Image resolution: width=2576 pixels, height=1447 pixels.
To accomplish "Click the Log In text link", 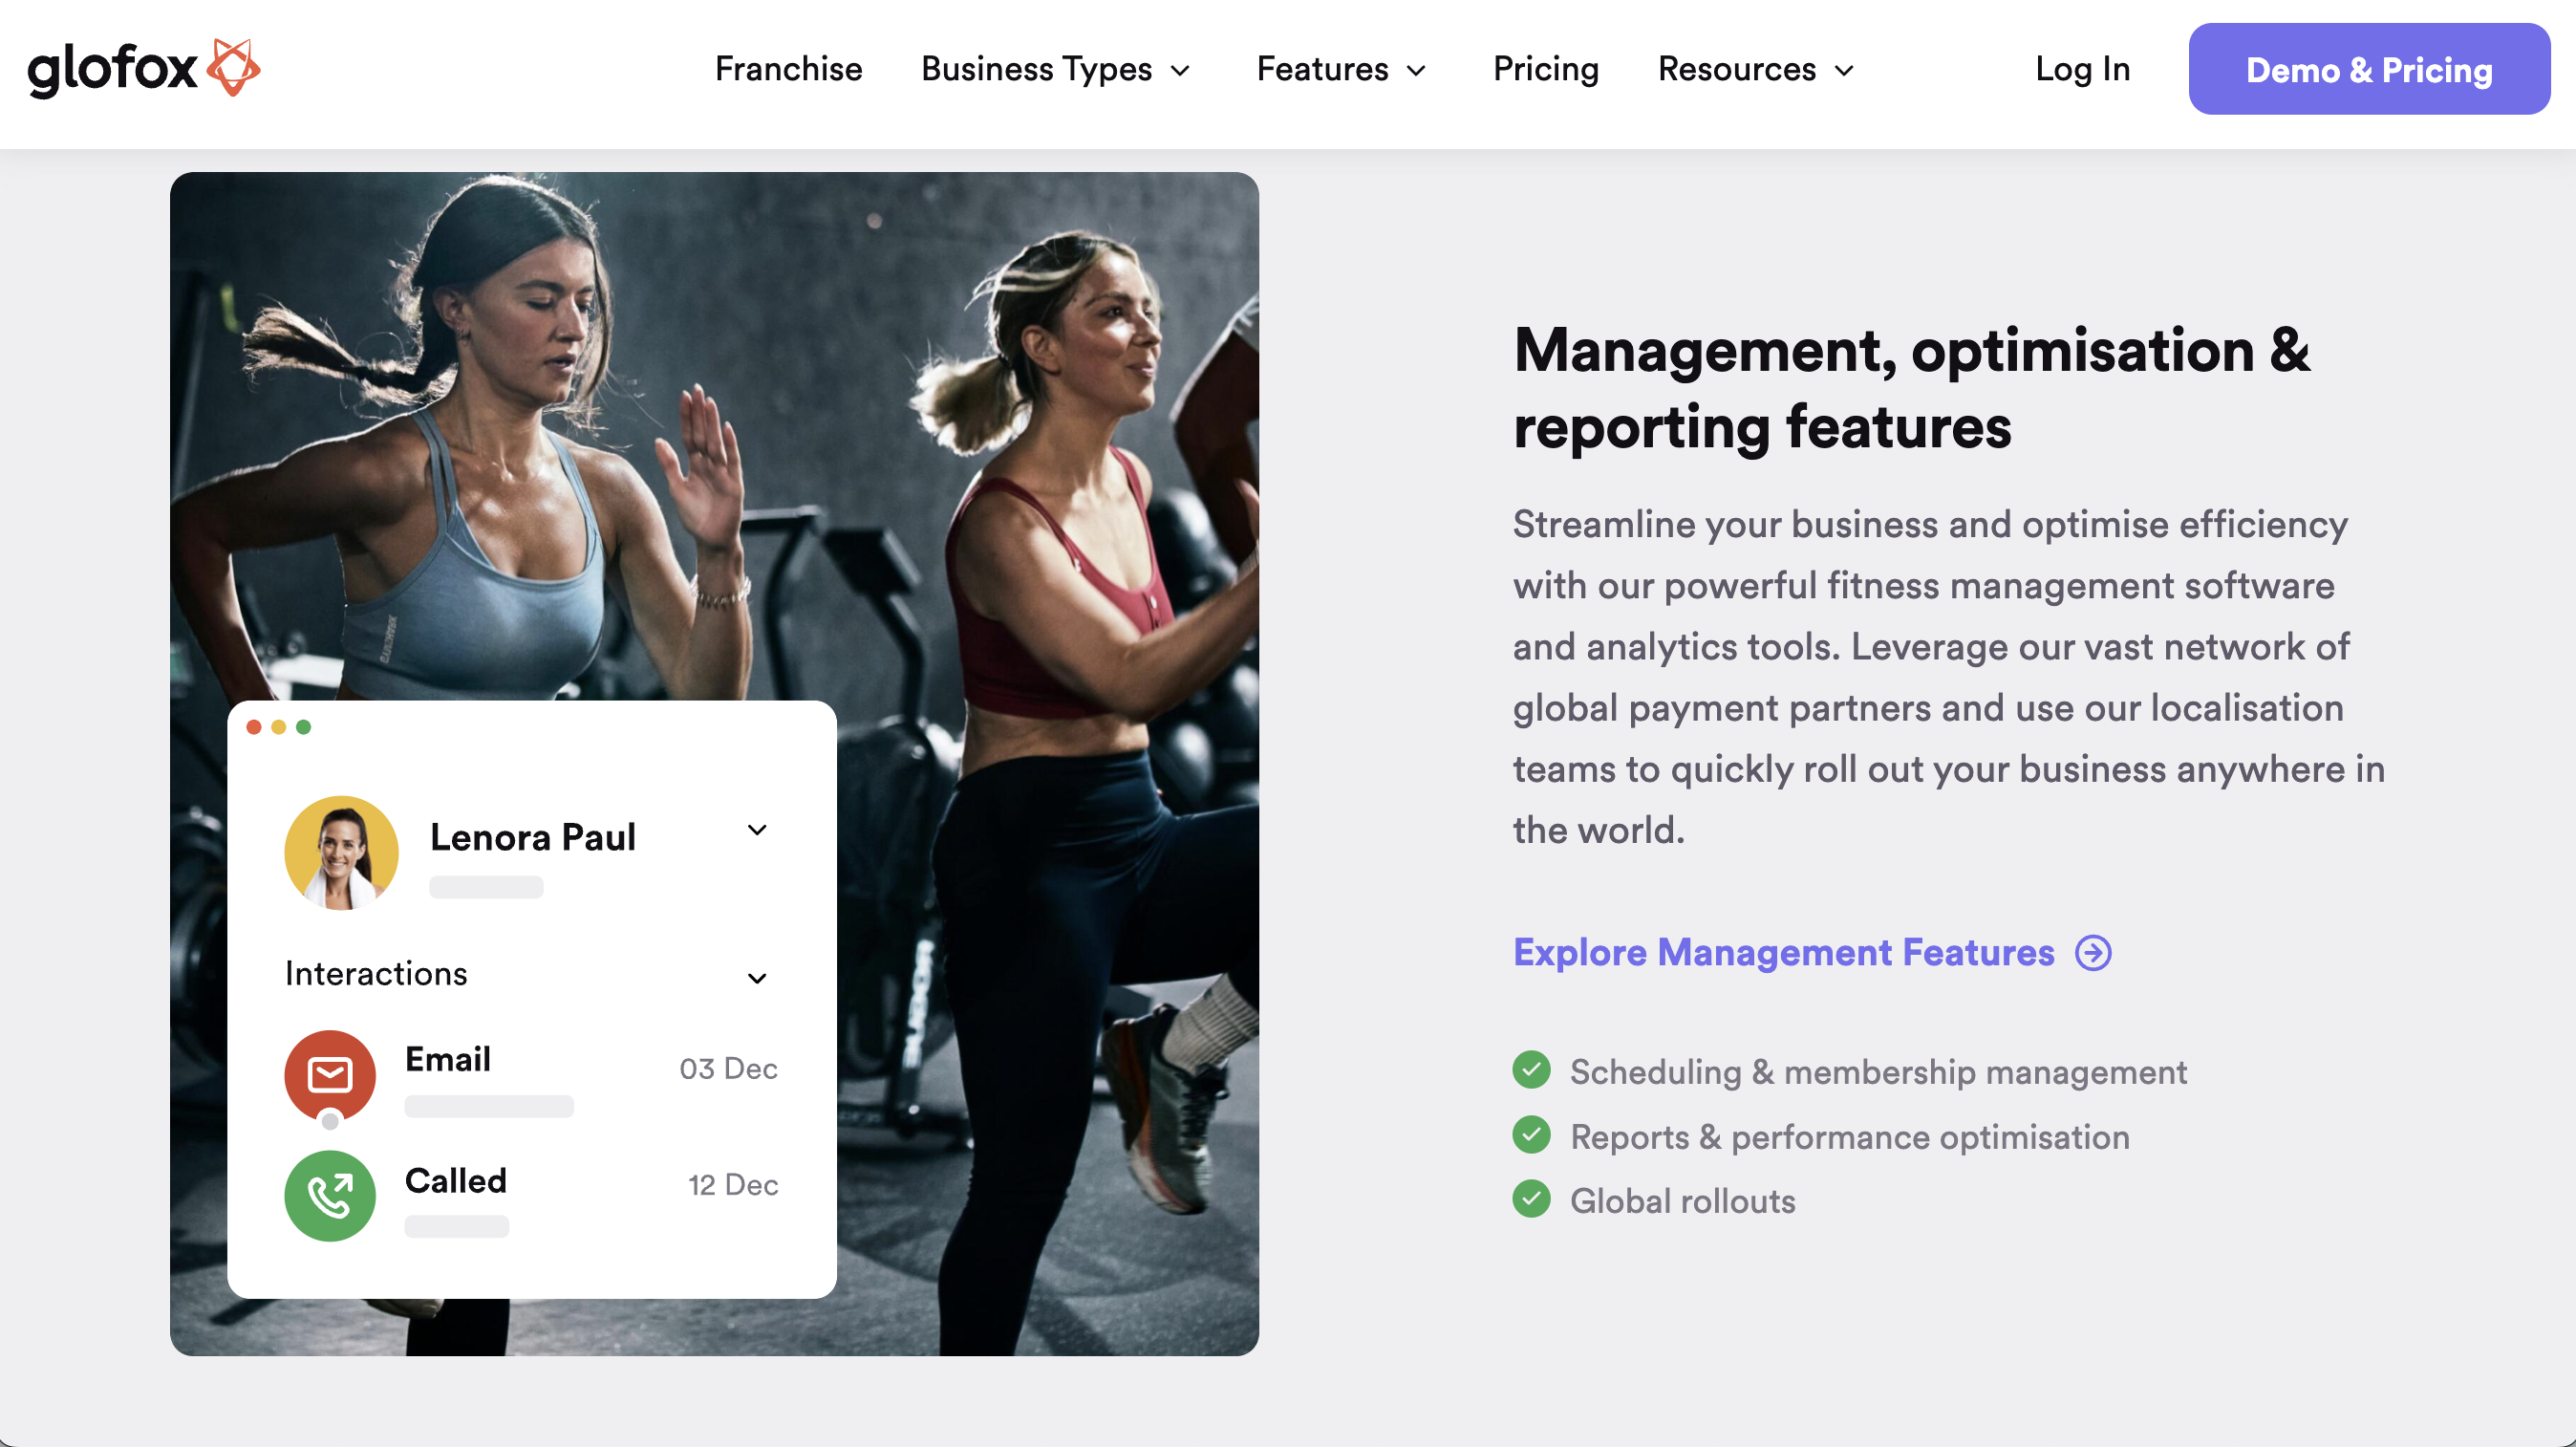I will [2082, 69].
